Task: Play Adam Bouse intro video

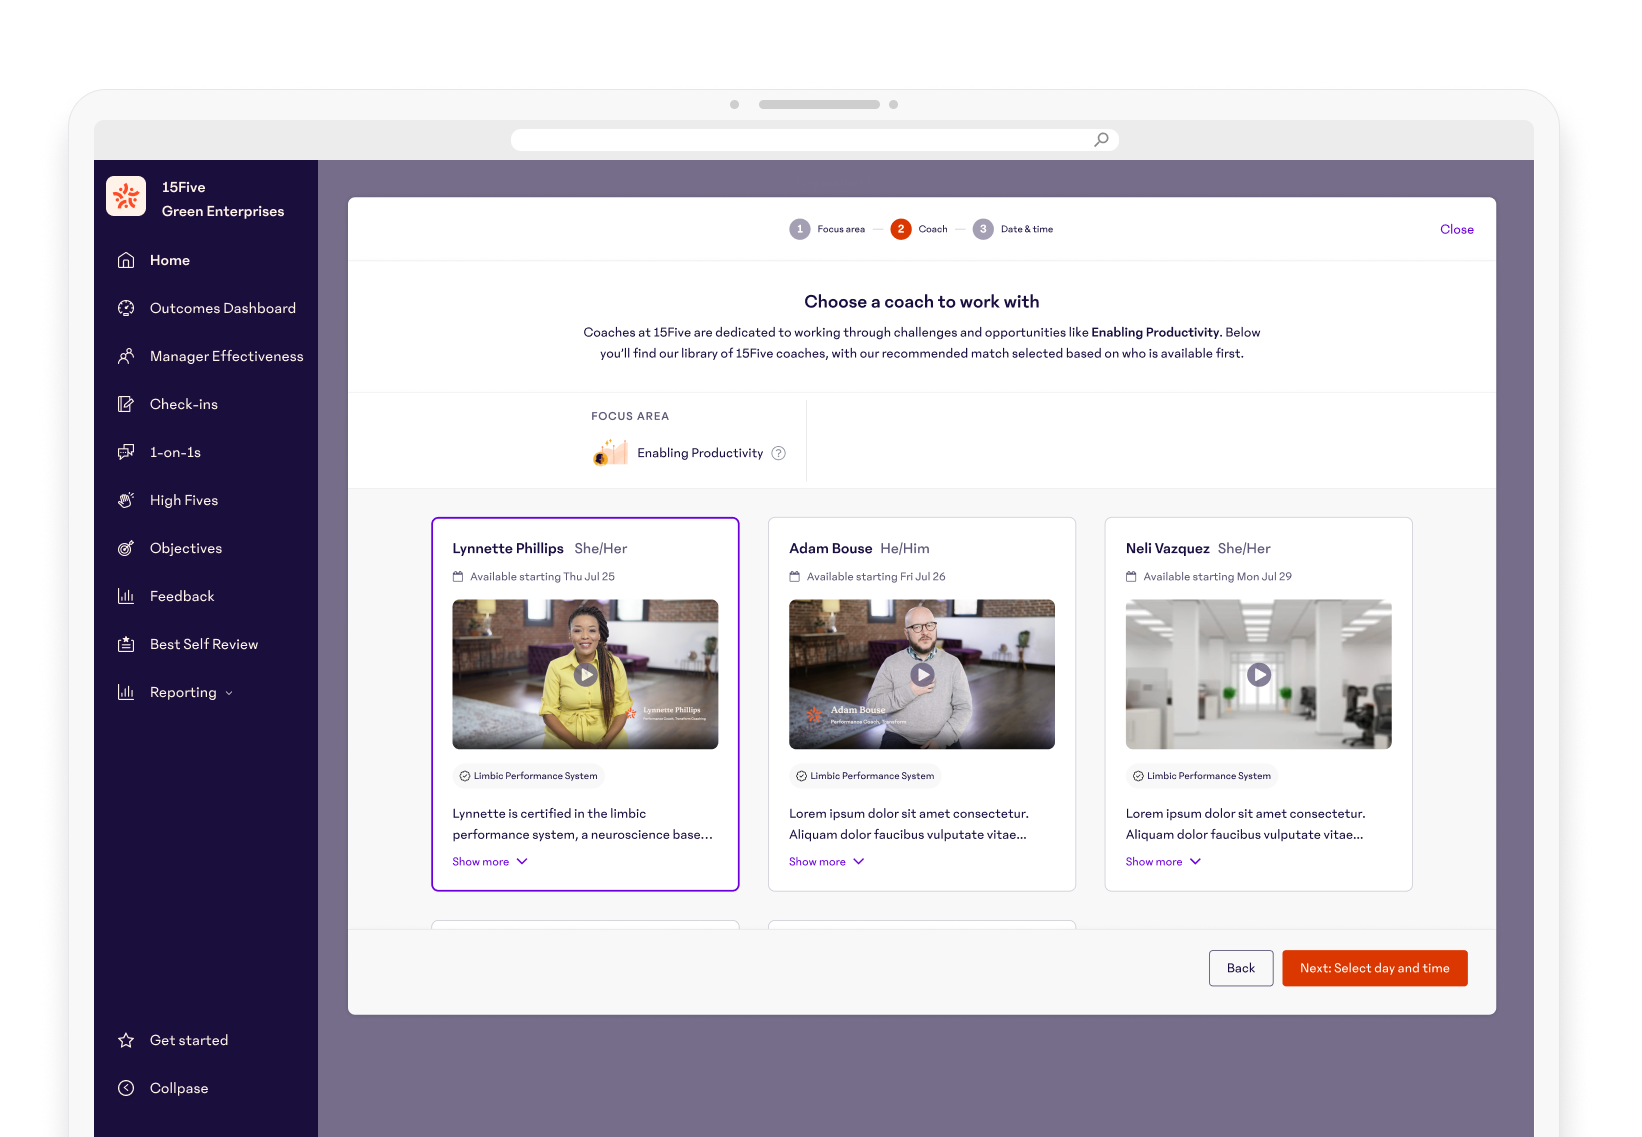Action: [x=923, y=675]
